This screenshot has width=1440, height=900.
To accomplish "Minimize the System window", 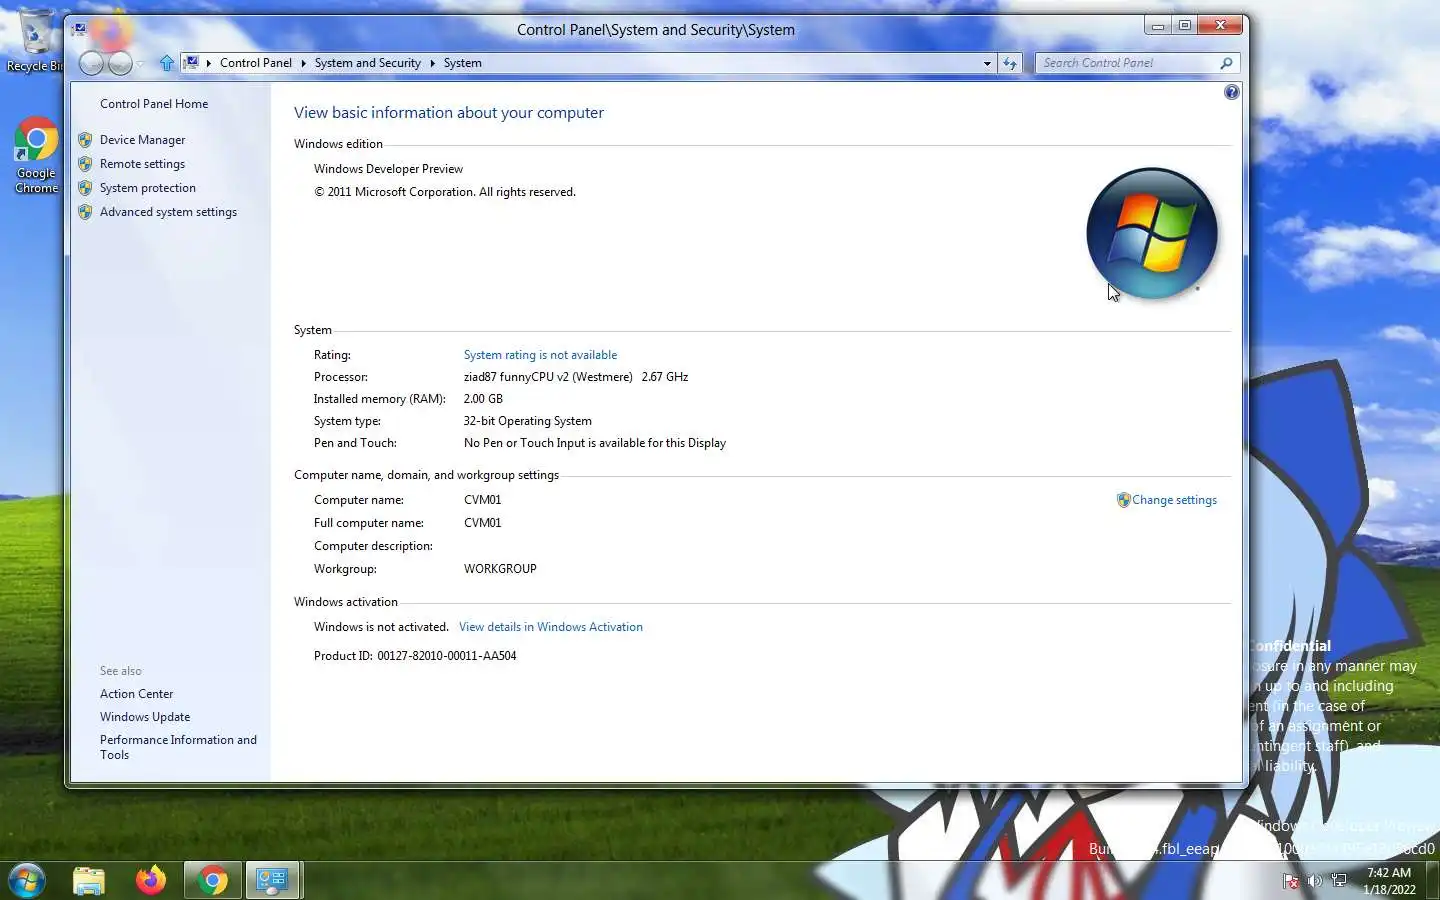I will [1158, 26].
